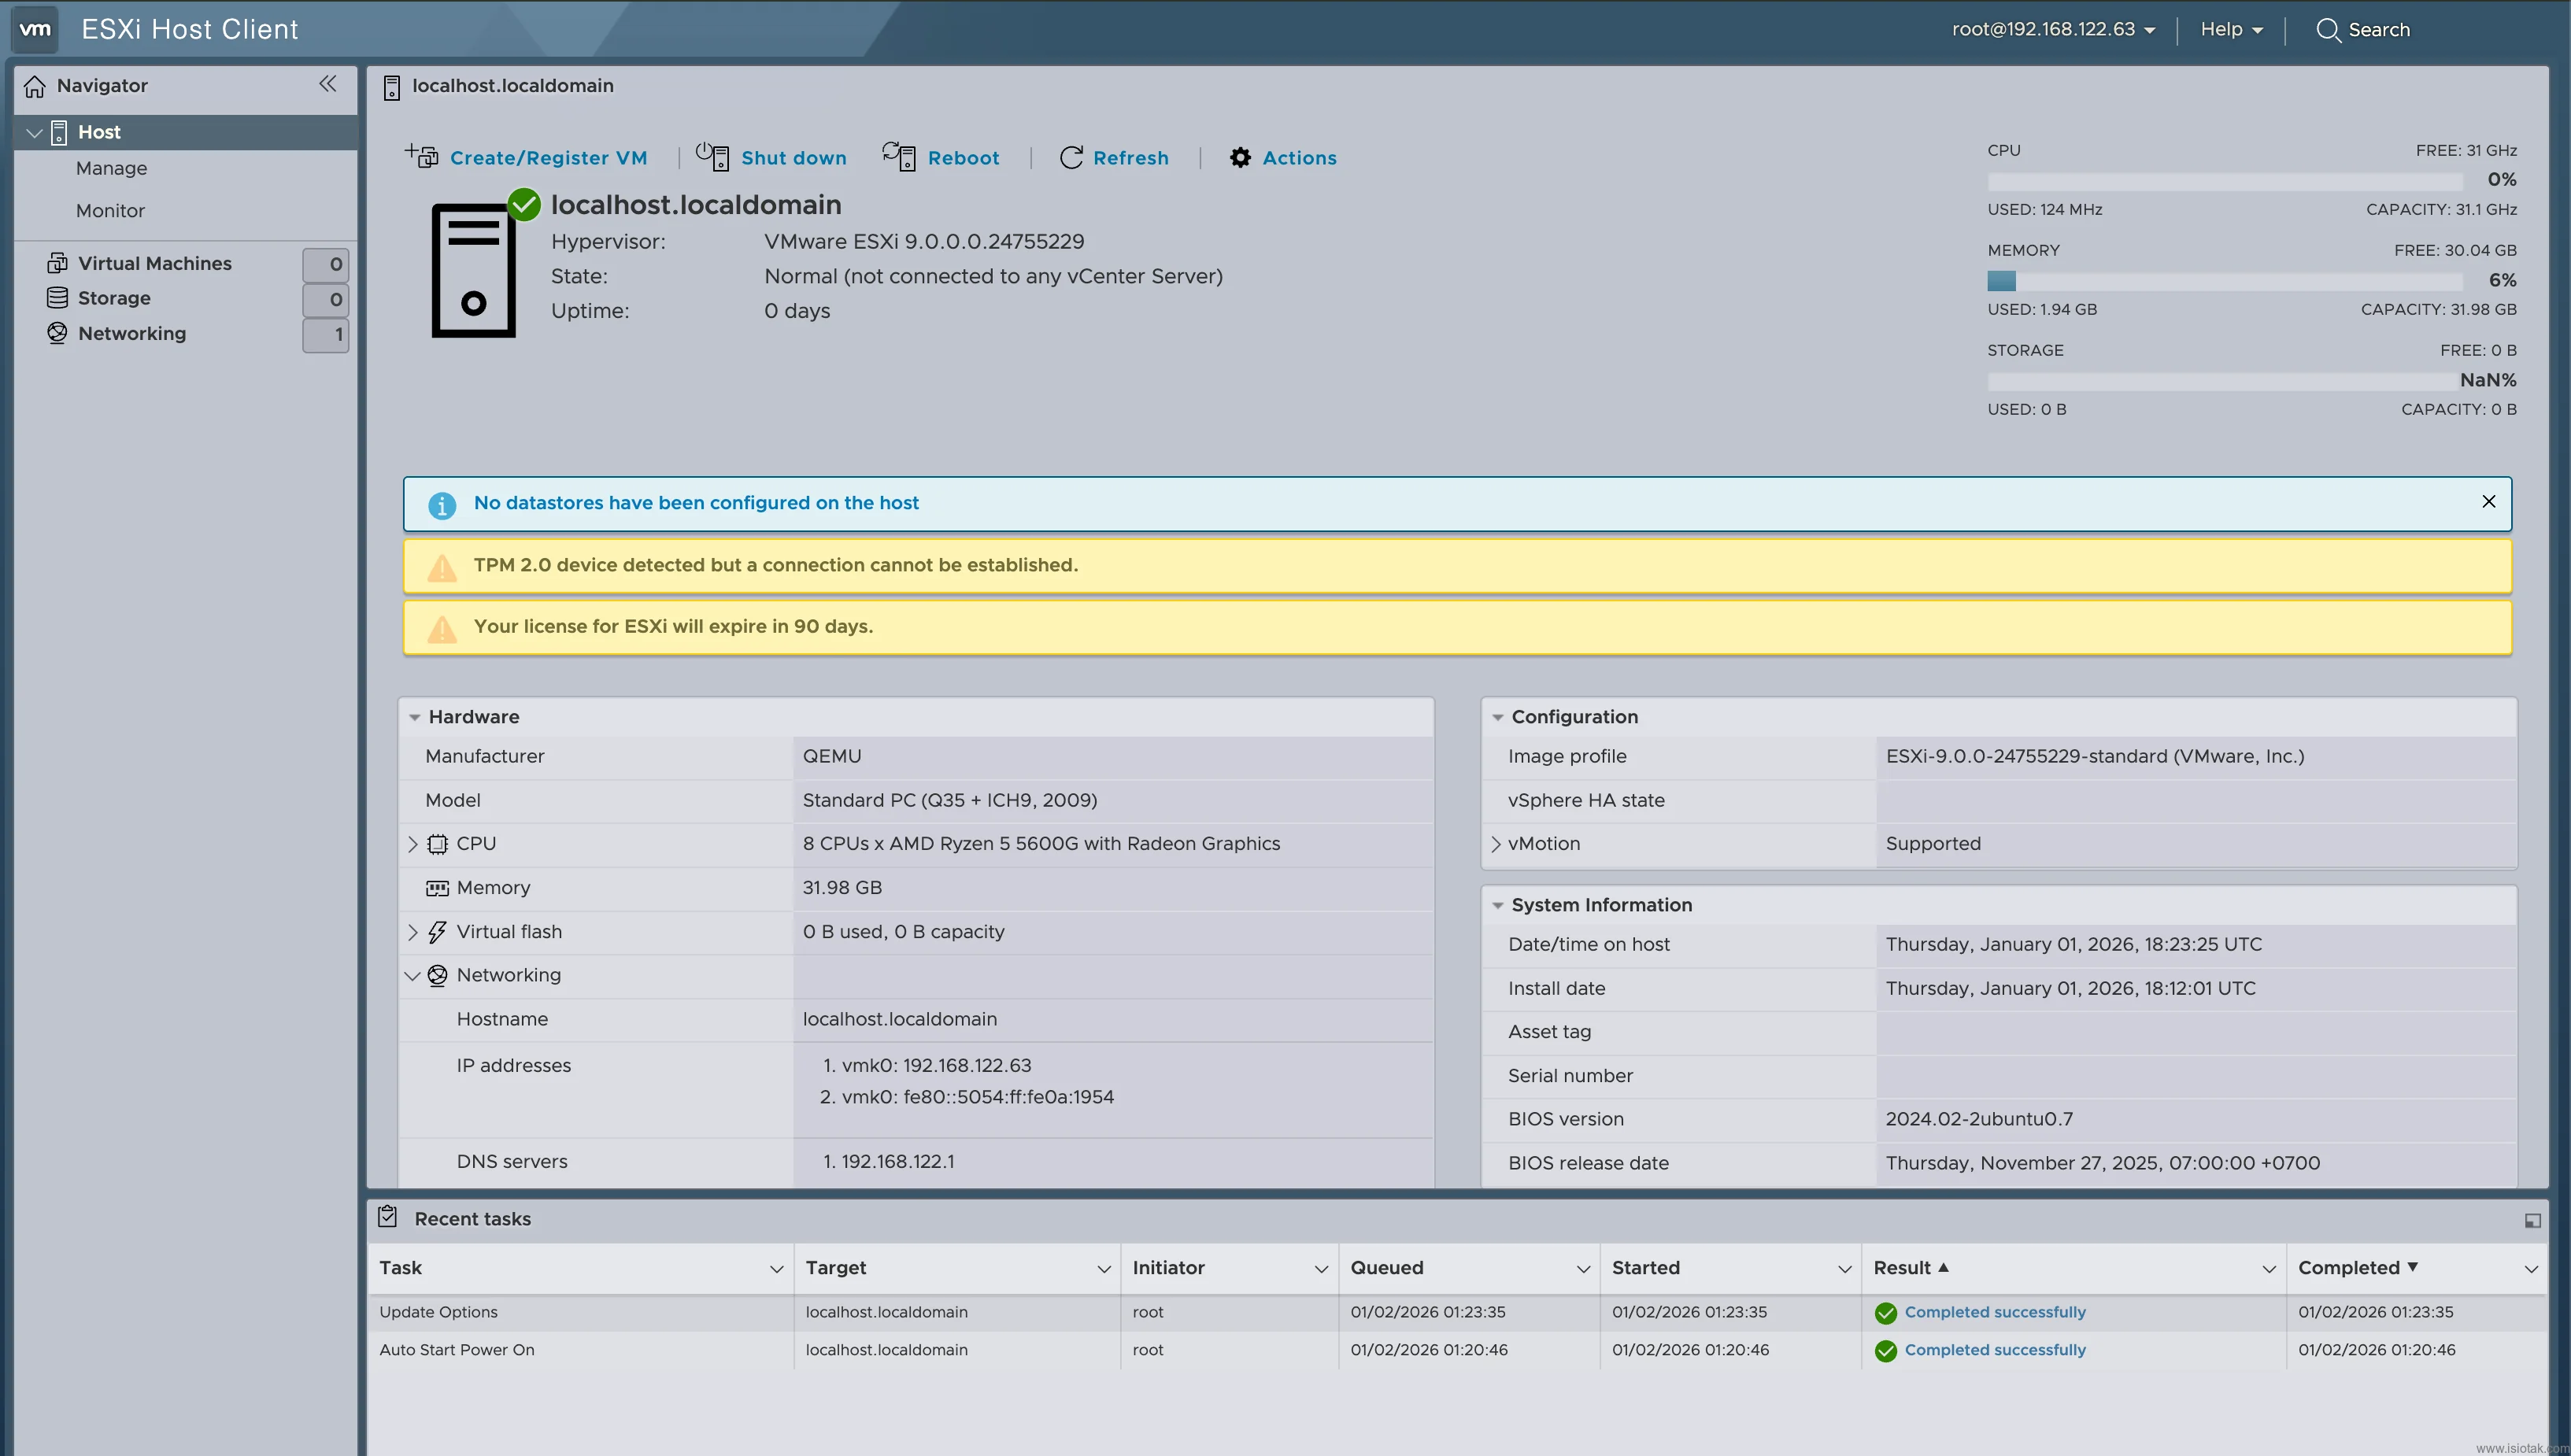2571x1456 pixels.
Task: Click the Memory module icon in Hardware
Action: click(437, 888)
